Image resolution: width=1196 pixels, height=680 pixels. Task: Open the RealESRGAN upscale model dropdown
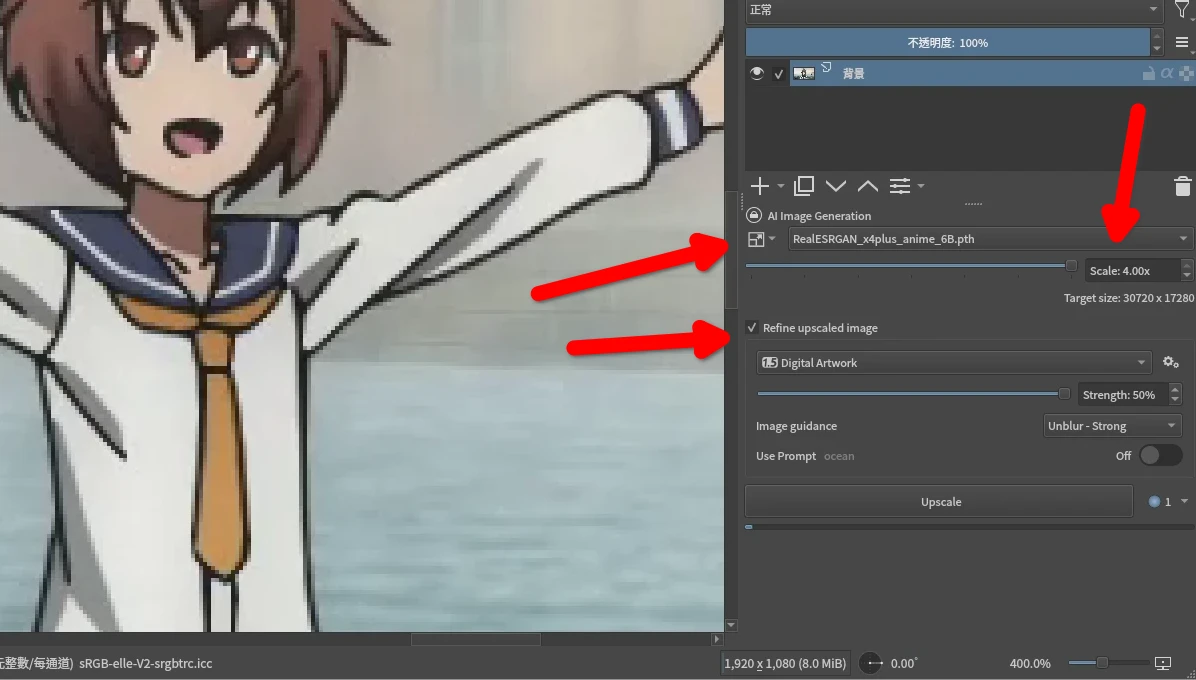coord(989,239)
